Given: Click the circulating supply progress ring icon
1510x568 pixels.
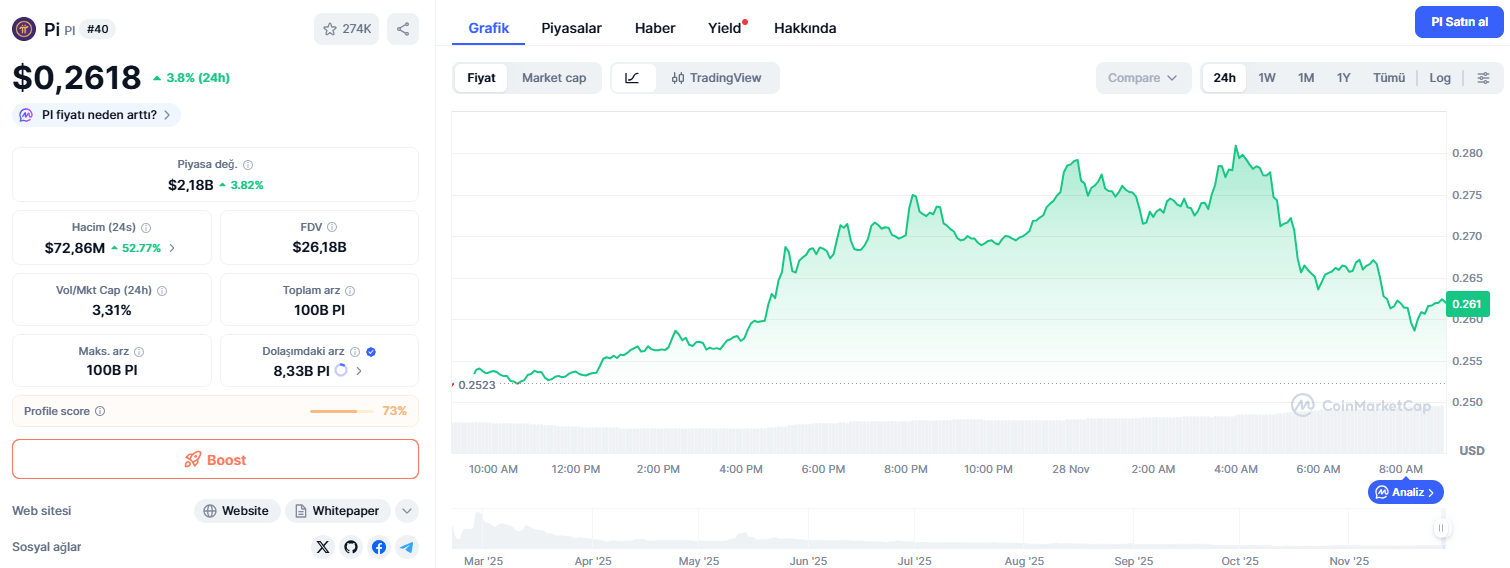Looking at the screenshot, I should point(341,370).
